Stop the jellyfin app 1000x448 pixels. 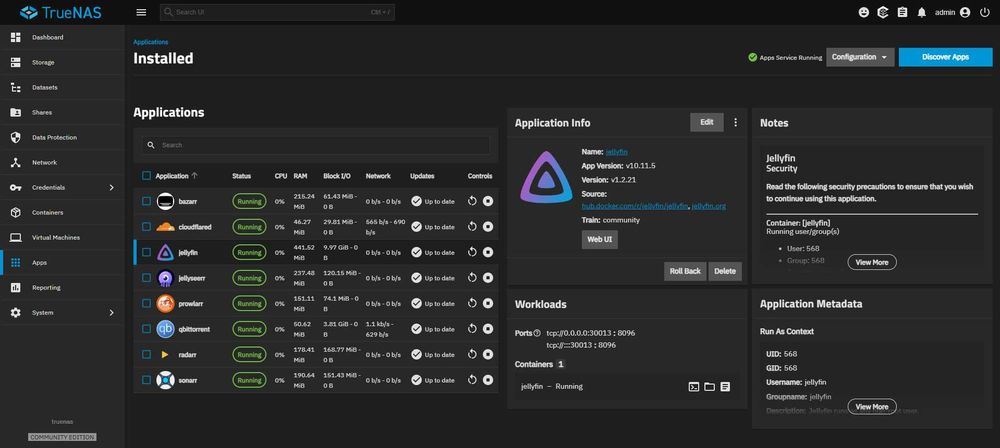pyautogui.click(x=488, y=252)
